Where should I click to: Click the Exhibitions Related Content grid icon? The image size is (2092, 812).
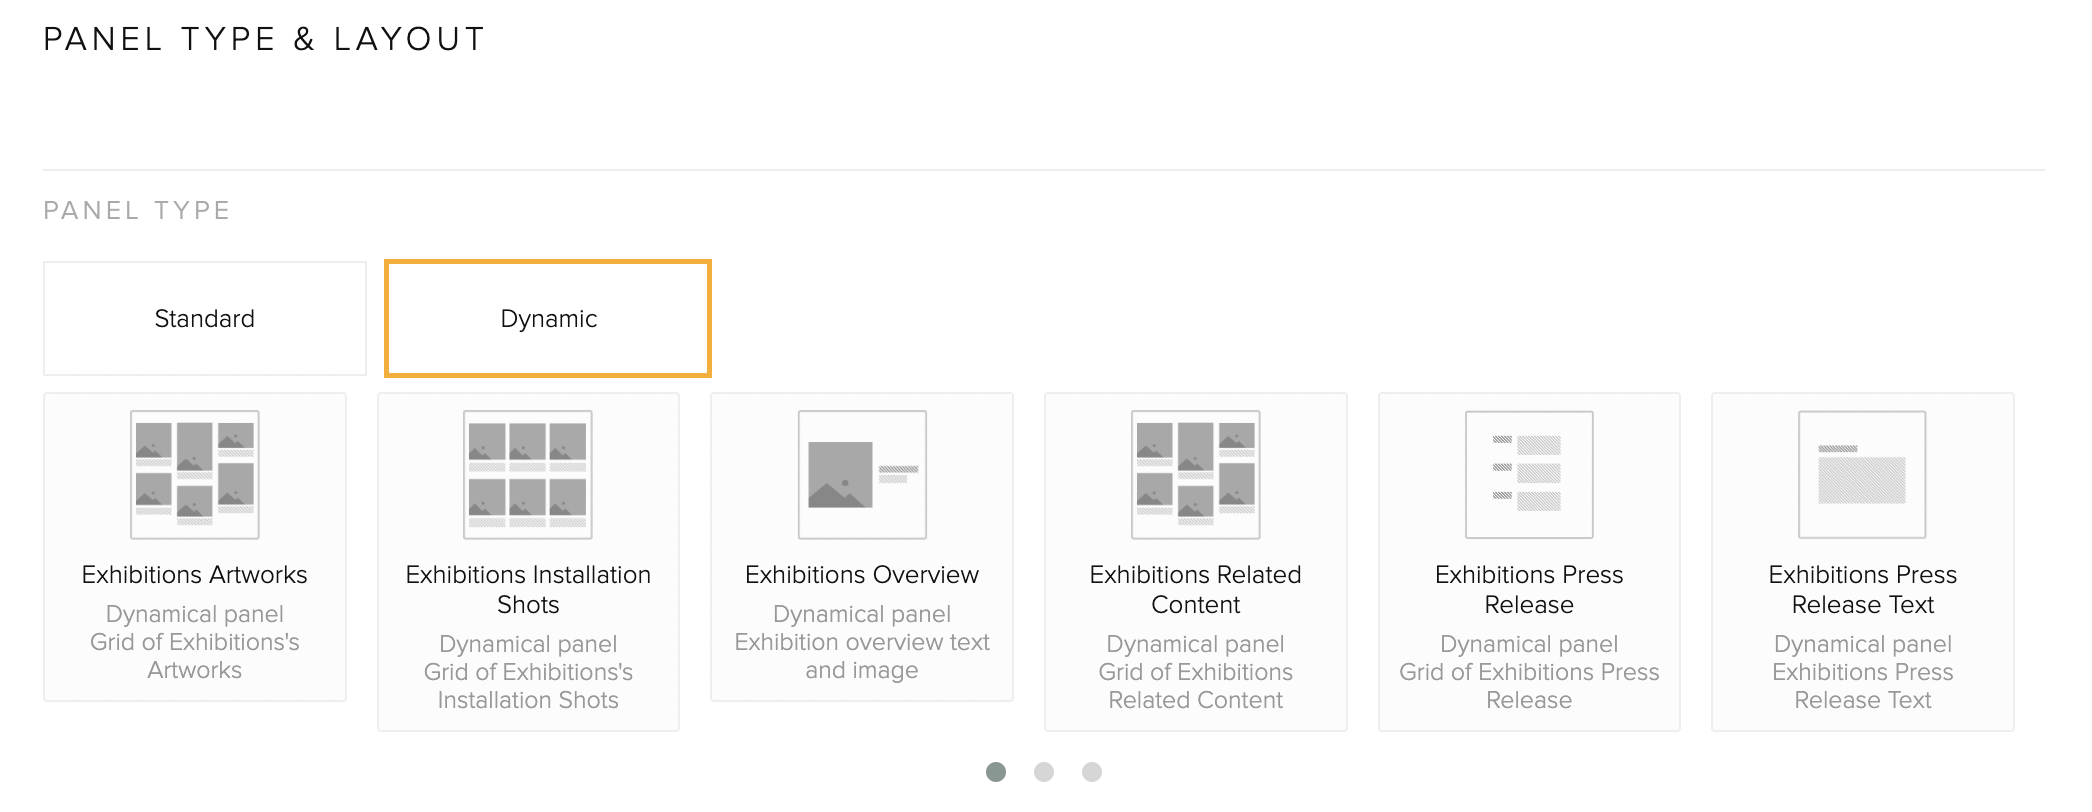[1196, 474]
